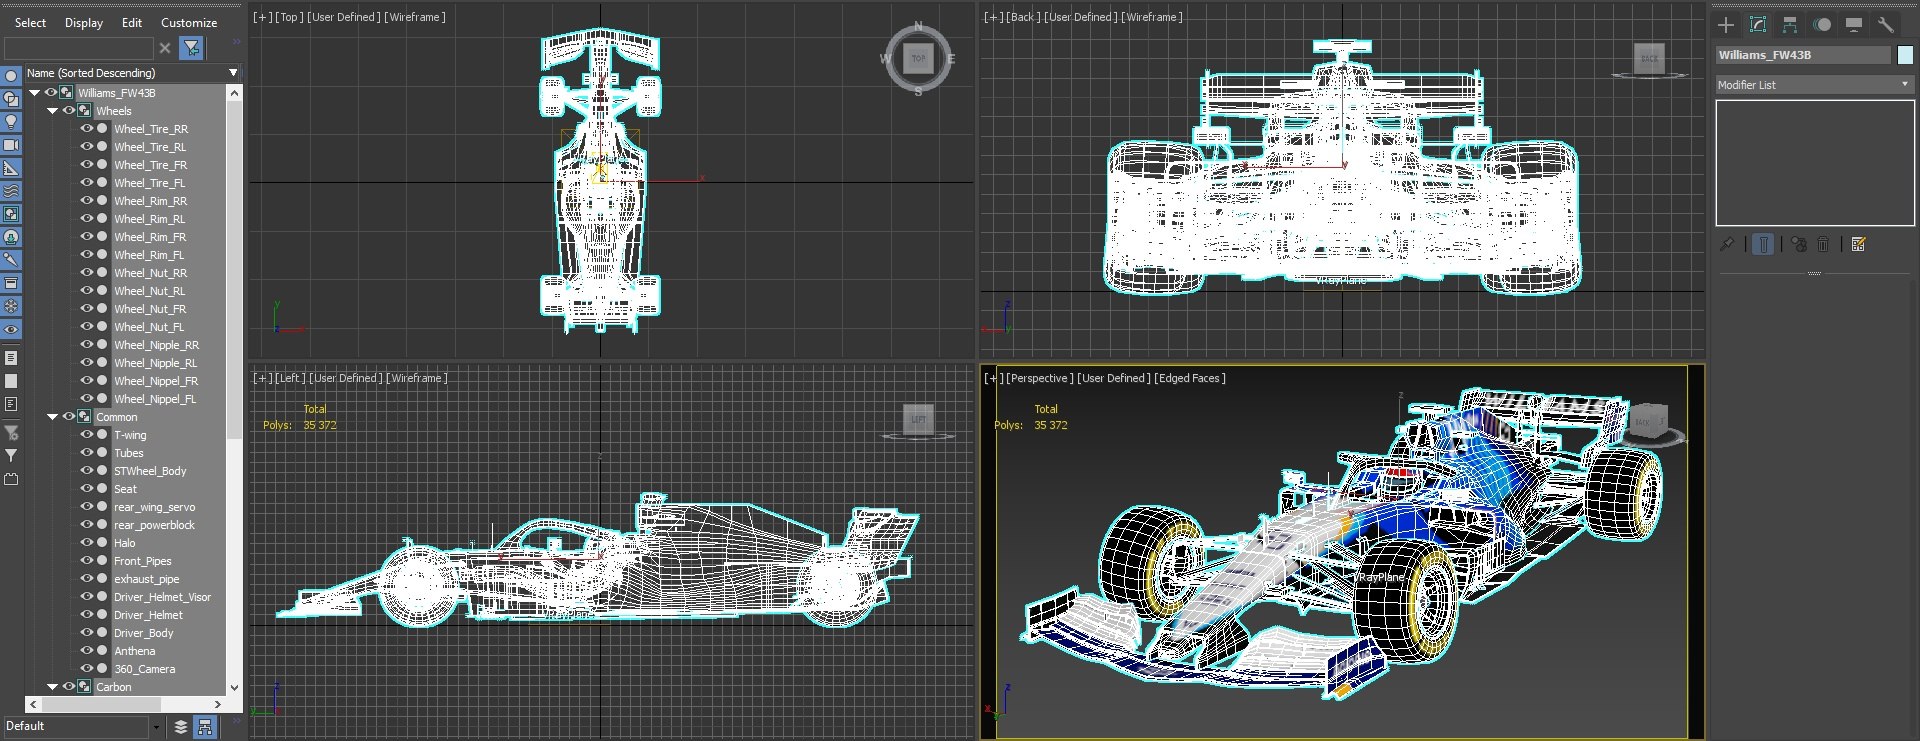Select Wheel_Nipple_RL in the tree
The height and width of the screenshot is (741, 1920).
(155, 363)
